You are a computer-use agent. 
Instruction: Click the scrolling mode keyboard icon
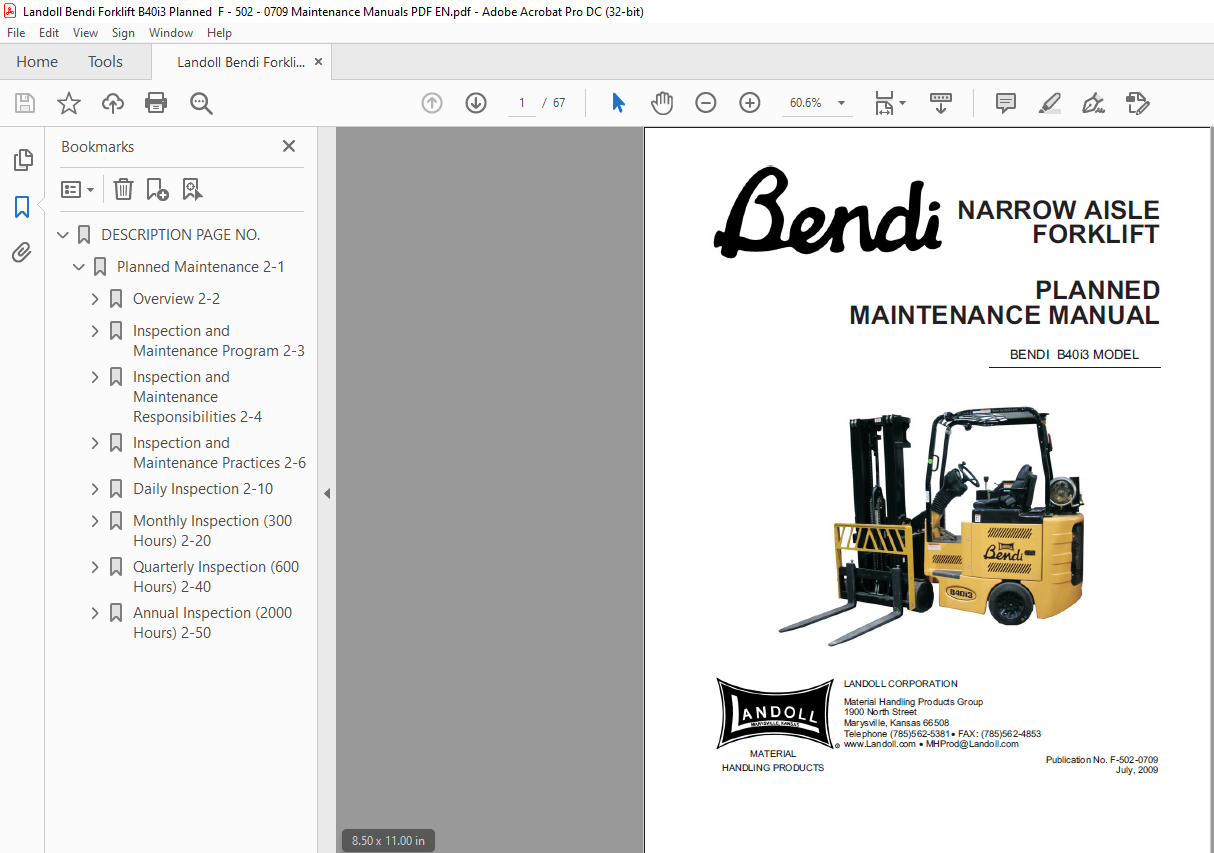click(941, 103)
